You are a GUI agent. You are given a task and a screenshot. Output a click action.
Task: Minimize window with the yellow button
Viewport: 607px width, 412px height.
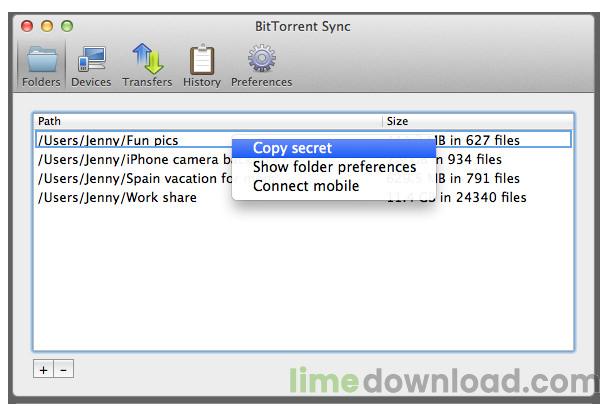(x=47, y=26)
